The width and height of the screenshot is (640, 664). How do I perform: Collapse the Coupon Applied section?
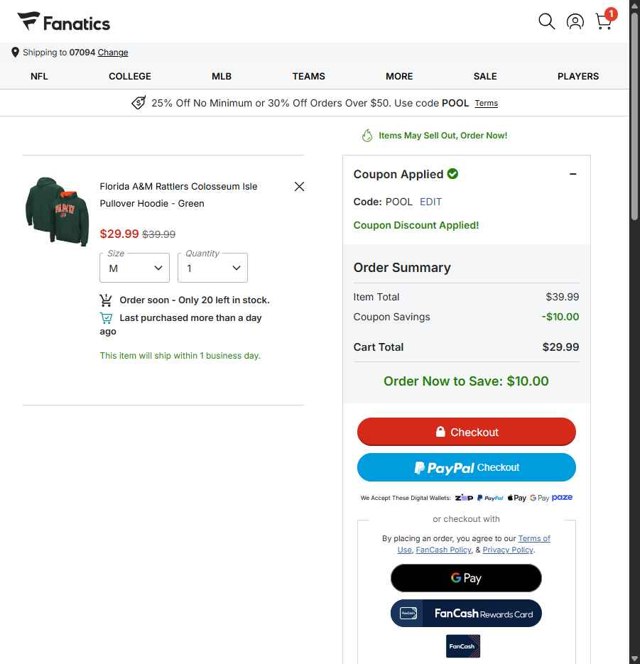click(x=573, y=174)
